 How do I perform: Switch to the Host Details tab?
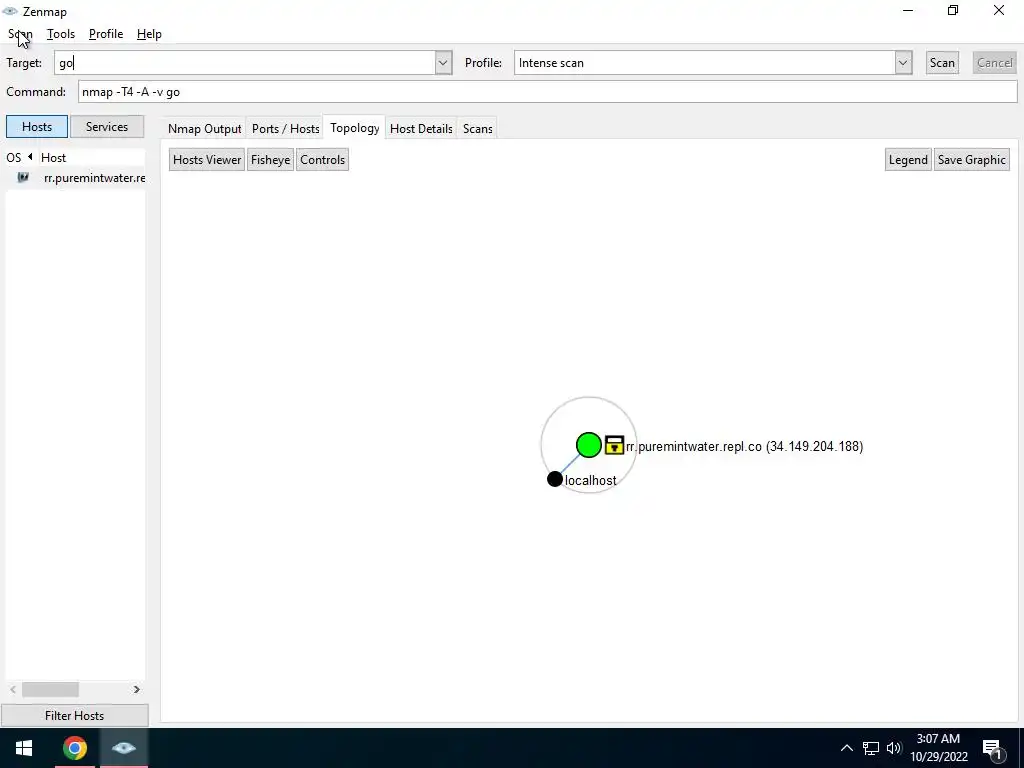pos(421,129)
